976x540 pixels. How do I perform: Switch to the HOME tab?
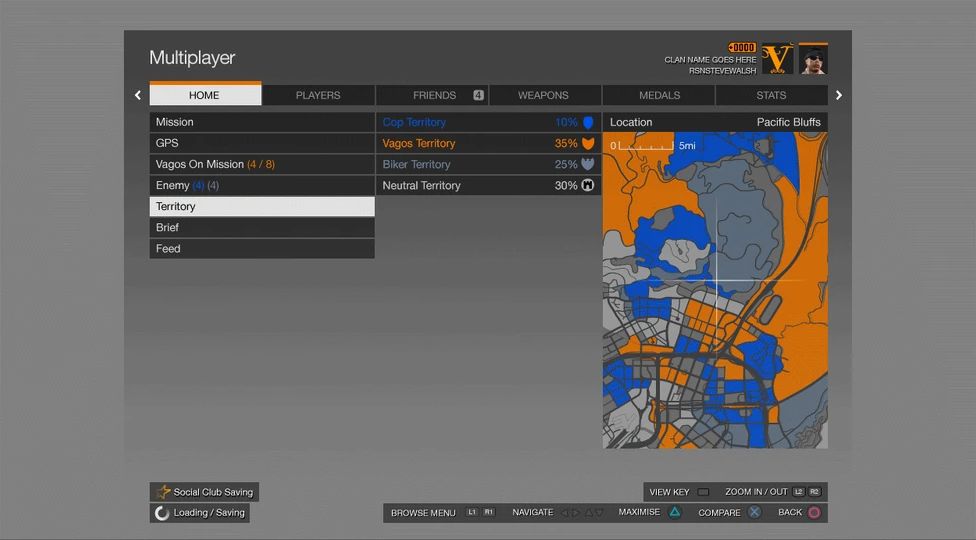coord(205,95)
